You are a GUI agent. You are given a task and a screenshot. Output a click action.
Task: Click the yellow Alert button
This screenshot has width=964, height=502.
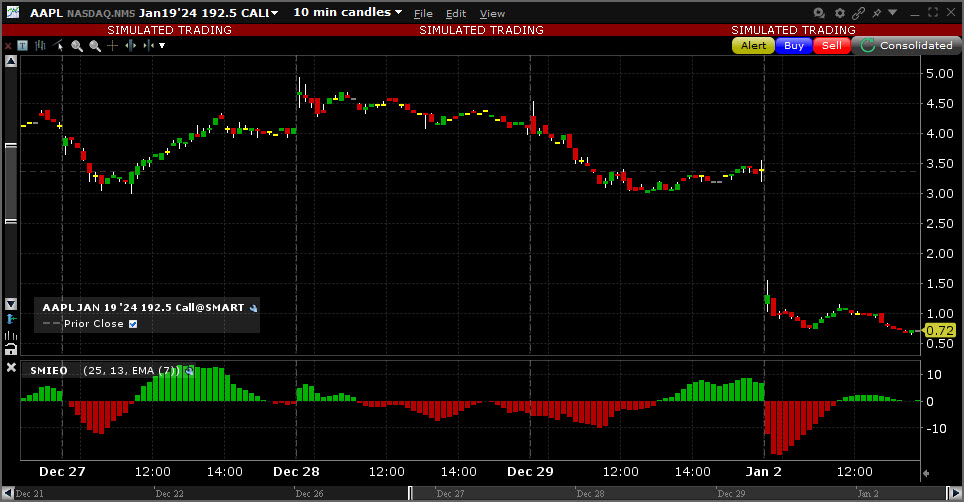tap(753, 45)
